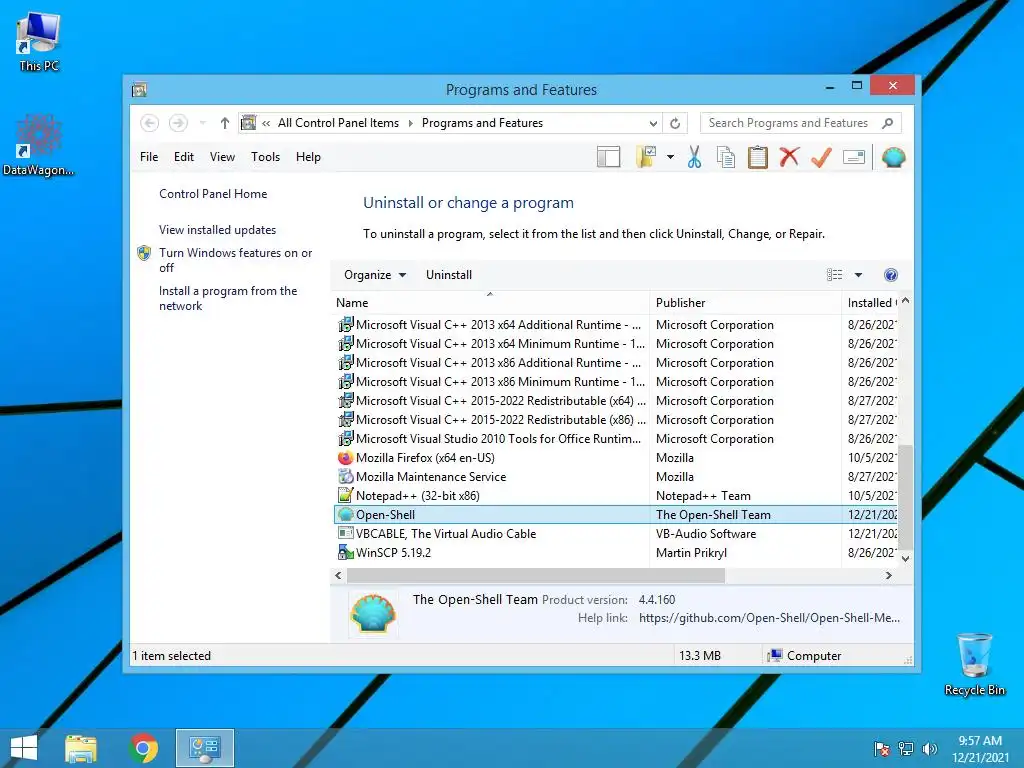Open the More view options dropdown arrow

click(x=858, y=275)
